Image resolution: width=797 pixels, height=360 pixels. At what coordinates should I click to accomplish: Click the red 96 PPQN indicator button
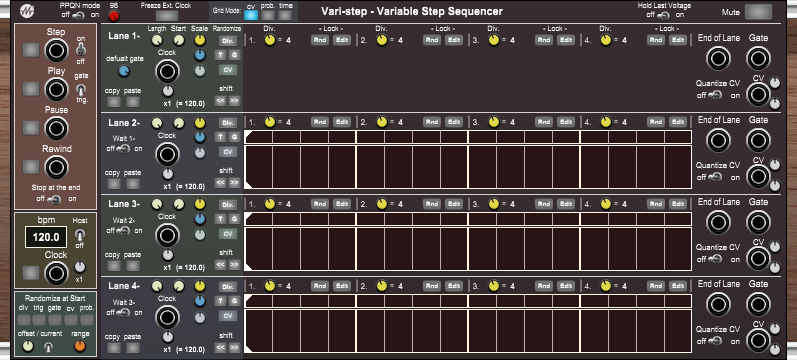click(114, 16)
